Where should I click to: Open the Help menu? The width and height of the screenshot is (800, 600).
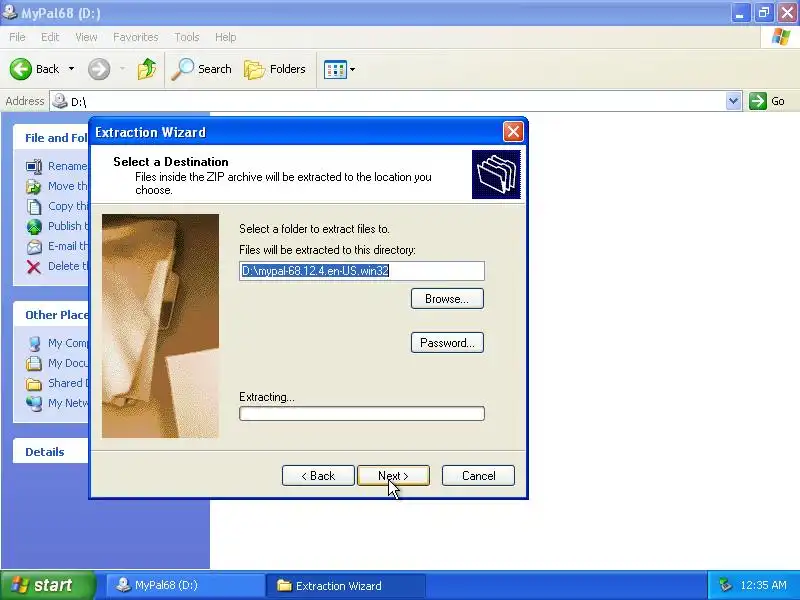pyautogui.click(x=226, y=37)
